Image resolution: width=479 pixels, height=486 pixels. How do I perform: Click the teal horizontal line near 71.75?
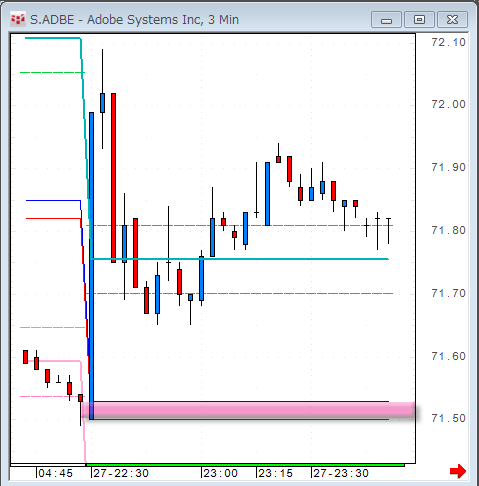point(240,259)
